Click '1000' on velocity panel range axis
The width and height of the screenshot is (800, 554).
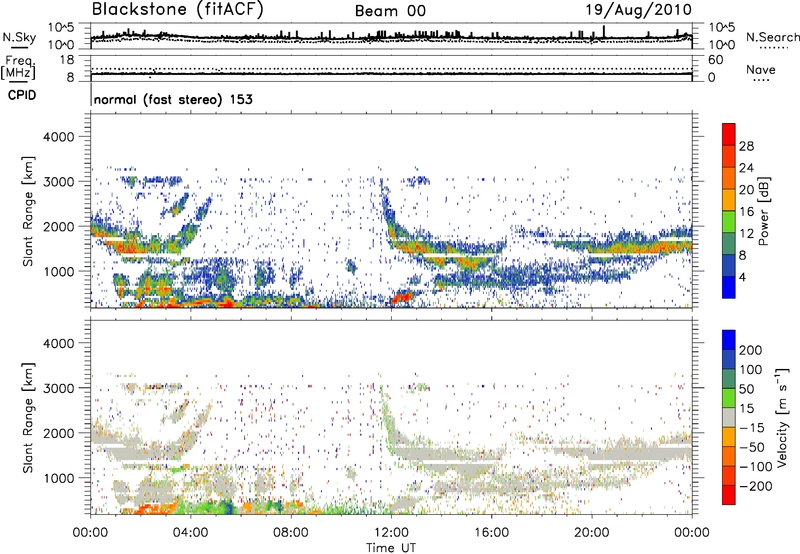[x=58, y=478]
